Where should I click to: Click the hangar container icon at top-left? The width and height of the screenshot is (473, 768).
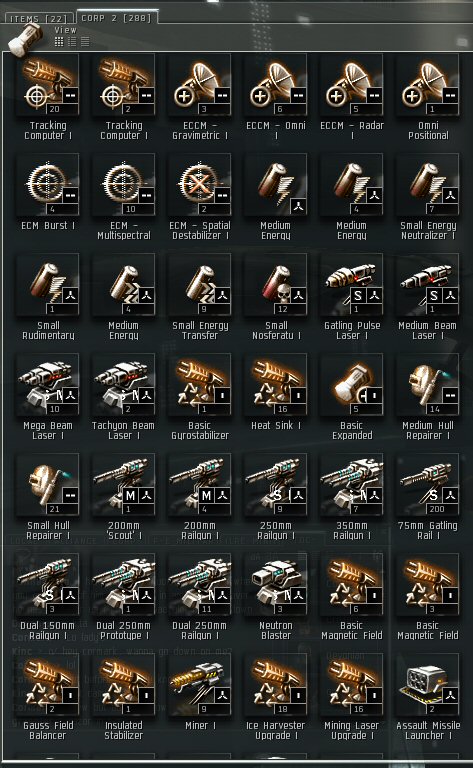point(27,39)
